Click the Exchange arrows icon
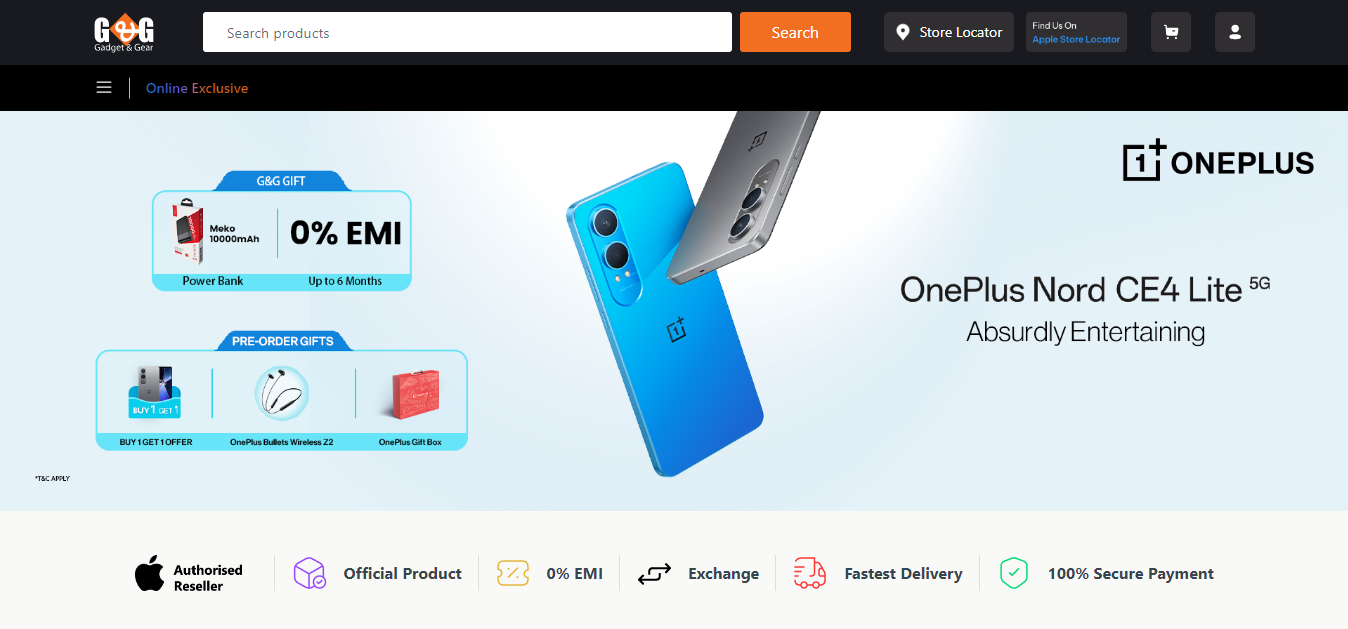 tap(654, 574)
